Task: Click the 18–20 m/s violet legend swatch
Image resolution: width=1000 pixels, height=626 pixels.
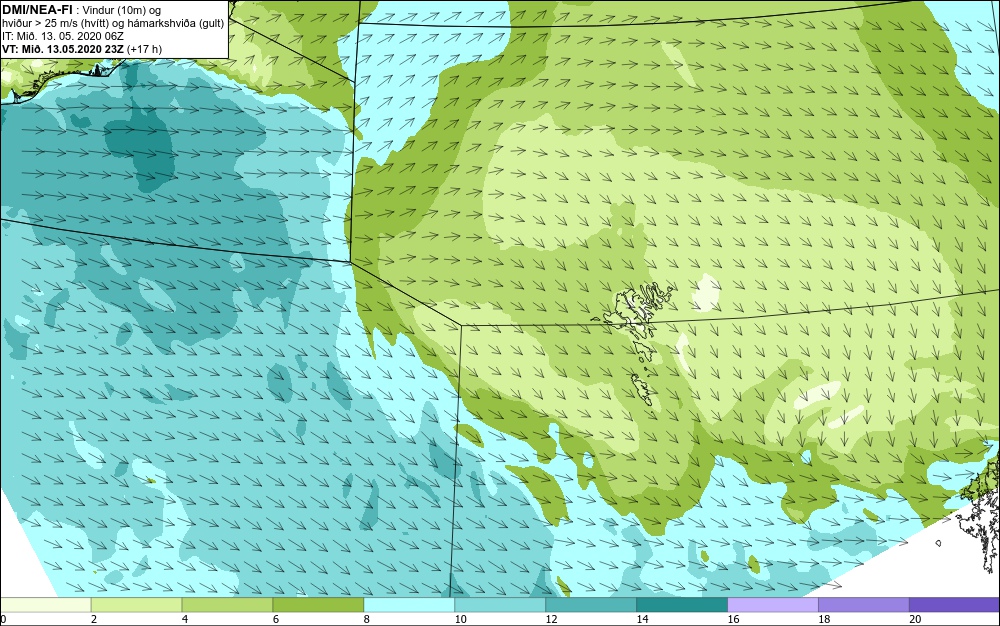Action: coord(864,605)
